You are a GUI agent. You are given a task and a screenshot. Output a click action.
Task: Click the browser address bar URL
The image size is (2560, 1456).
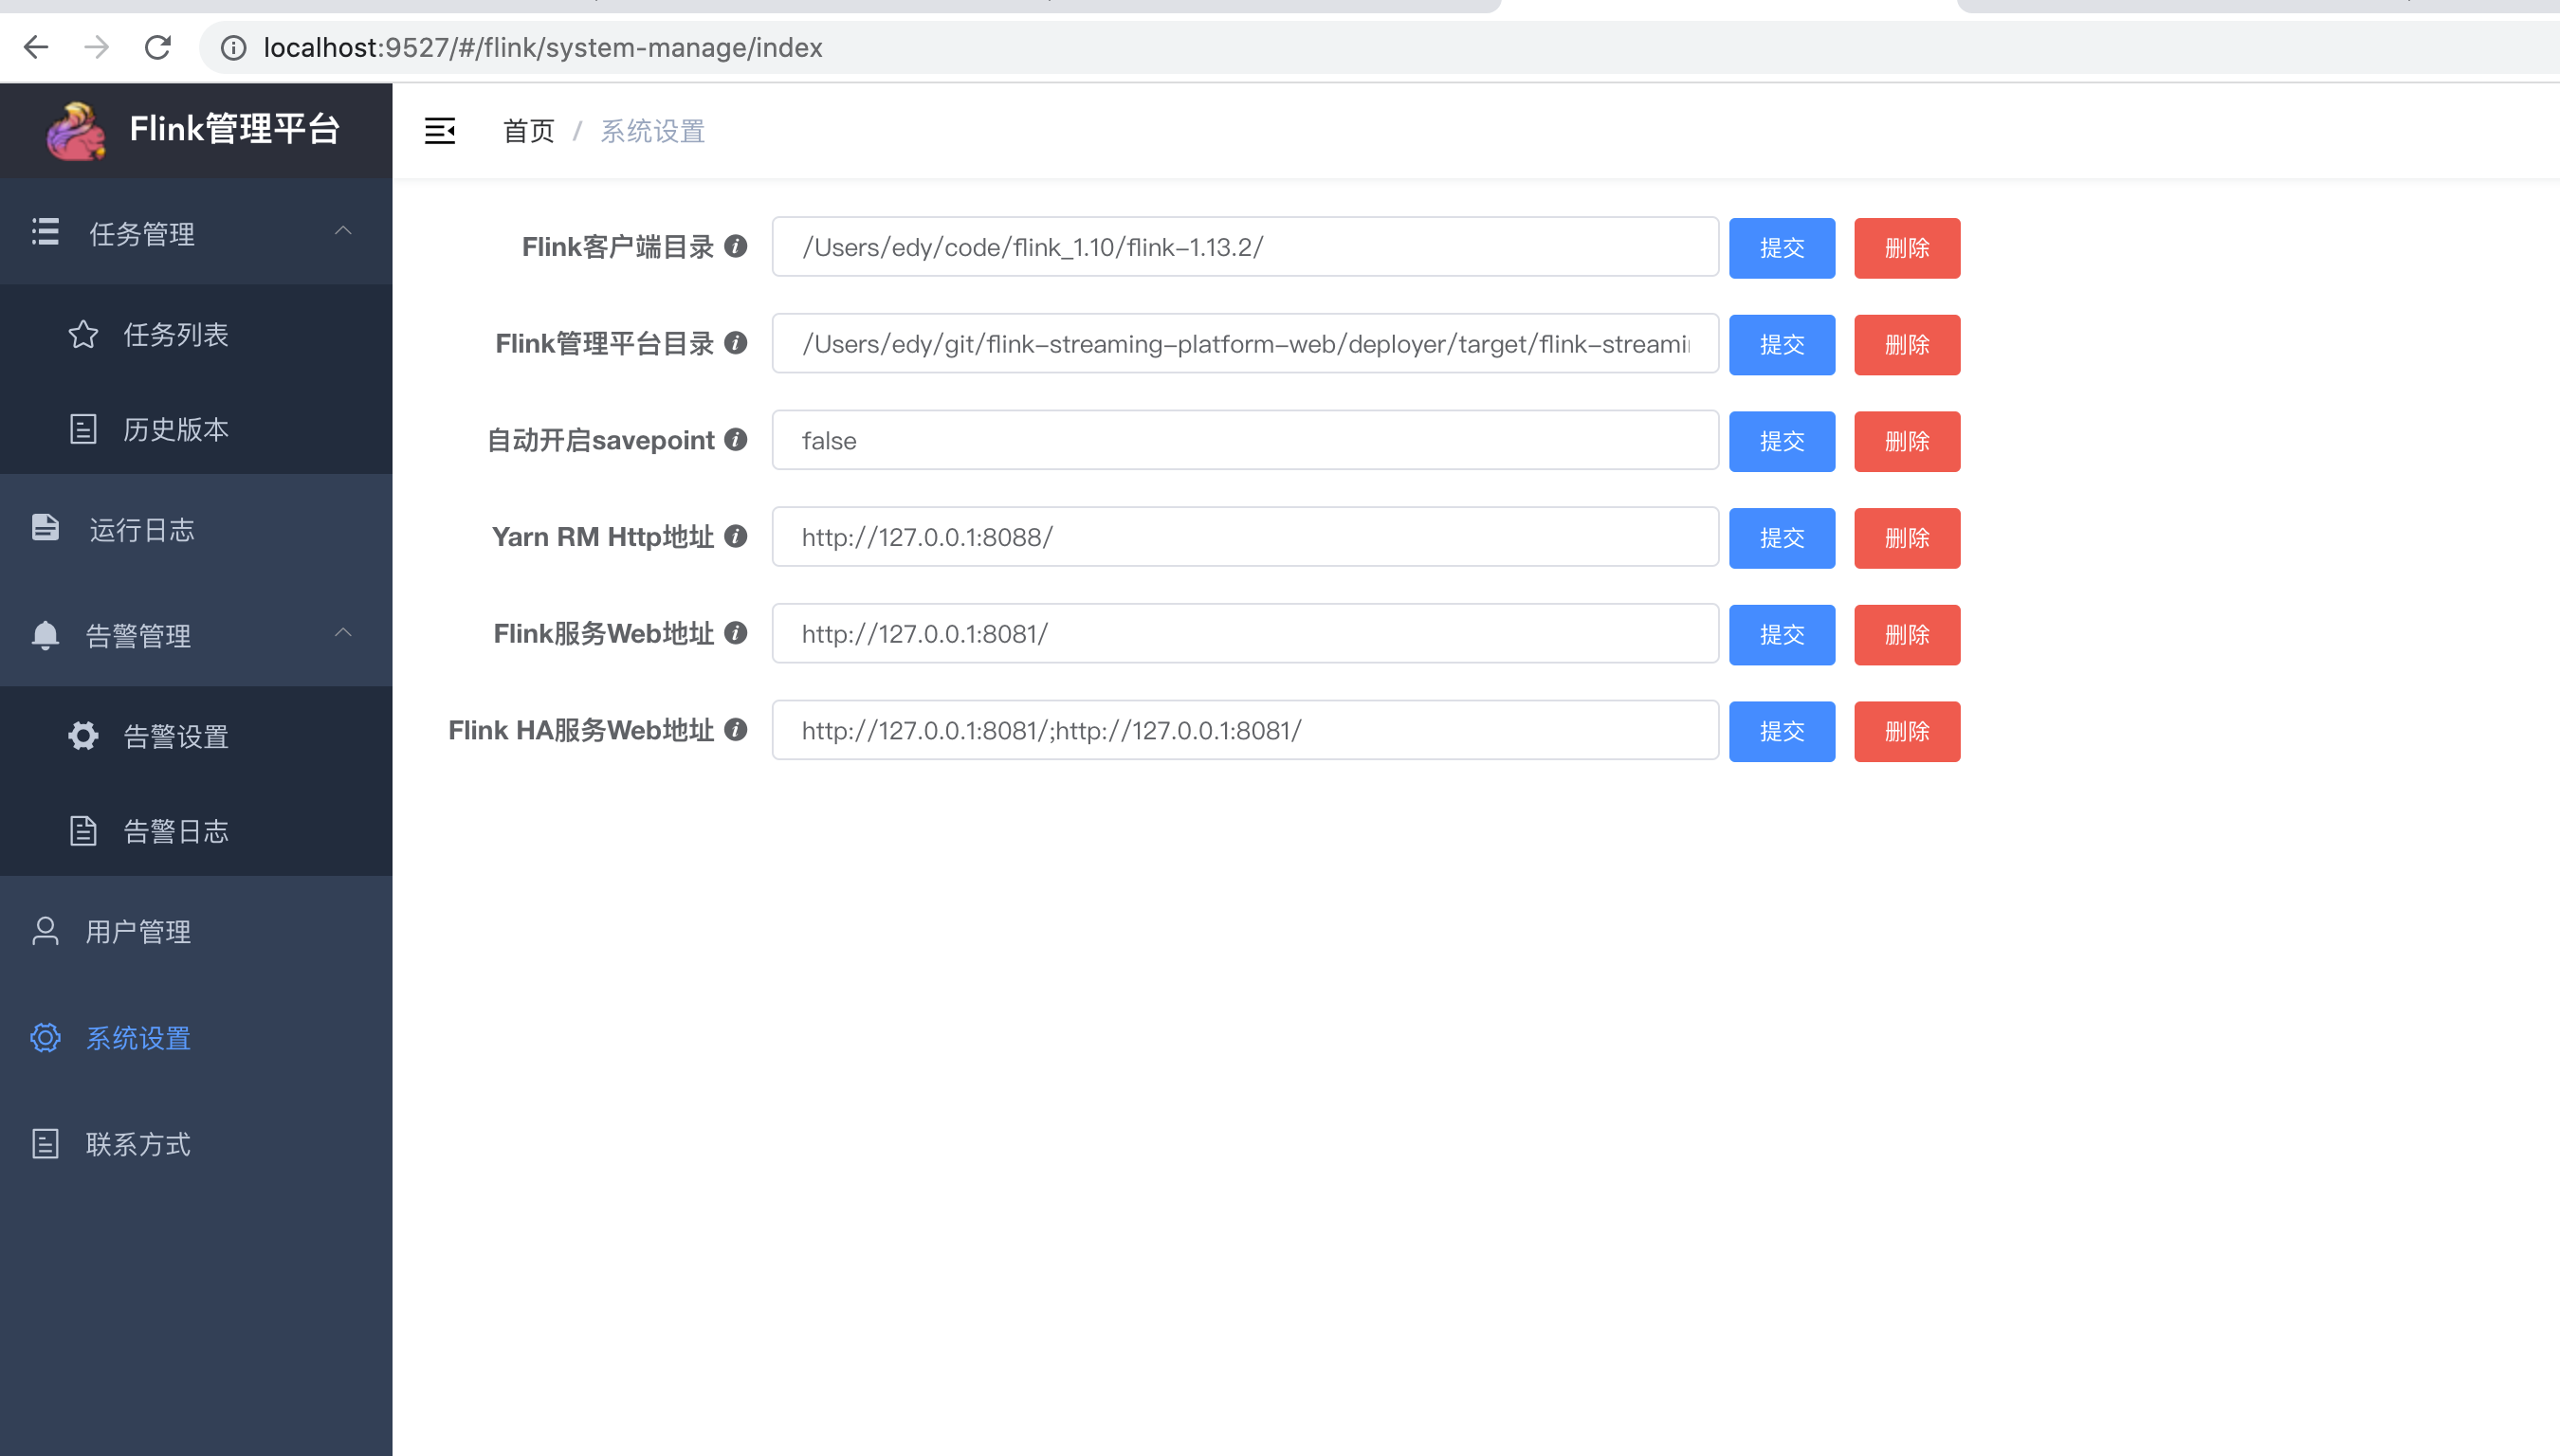(543, 47)
